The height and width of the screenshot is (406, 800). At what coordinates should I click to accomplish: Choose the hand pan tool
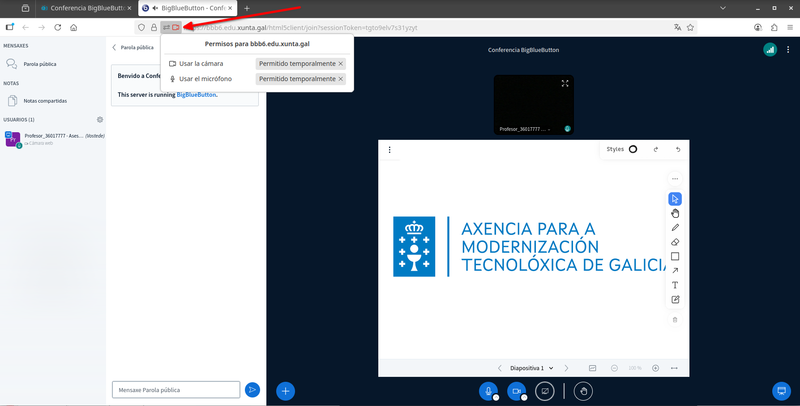point(675,213)
